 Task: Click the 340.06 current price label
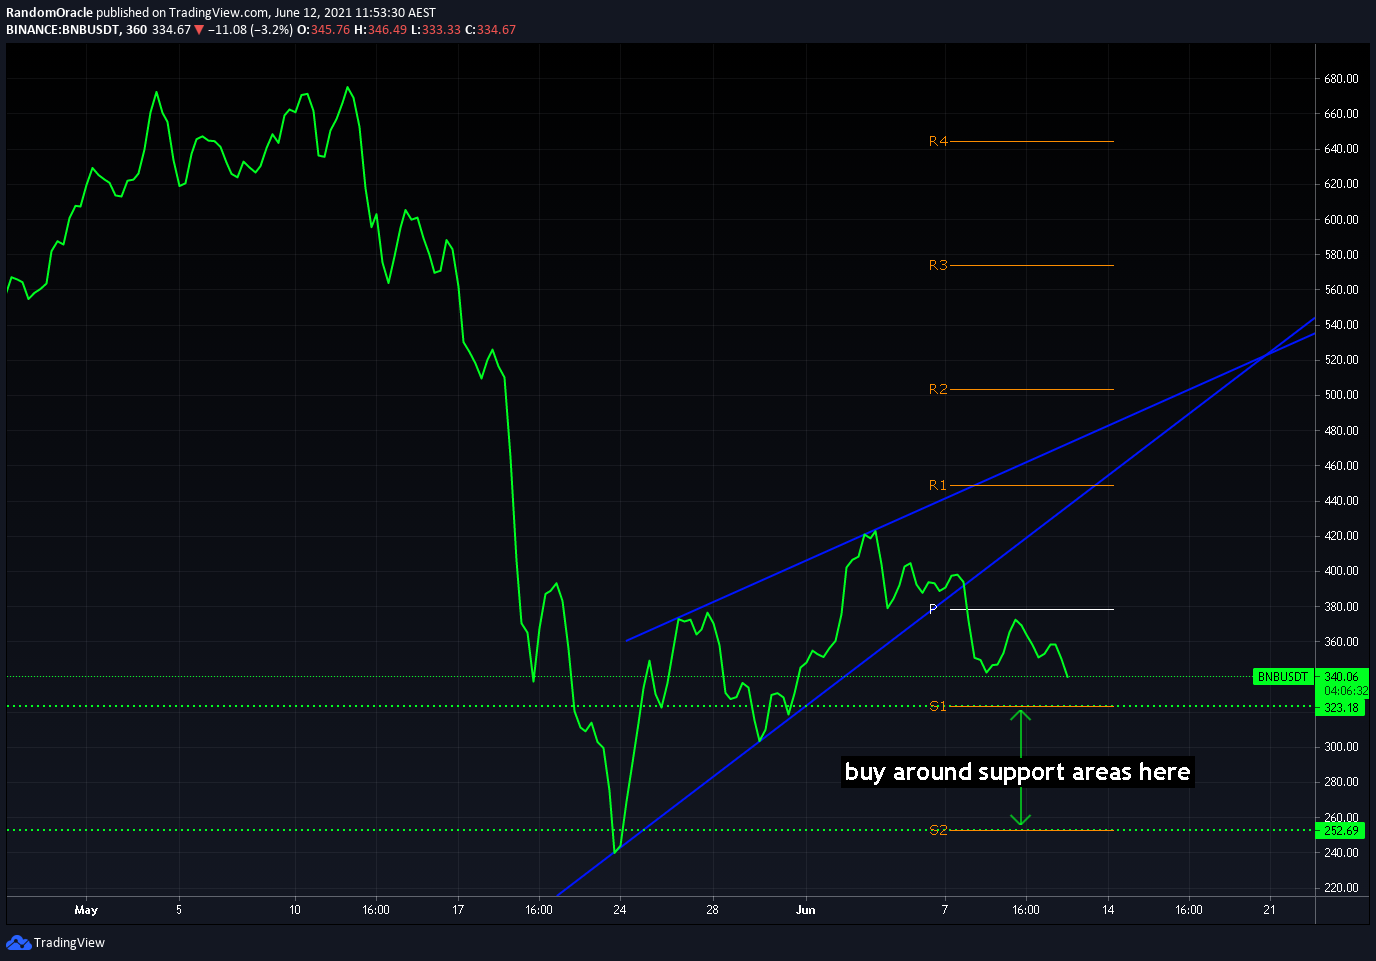point(1342,677)
